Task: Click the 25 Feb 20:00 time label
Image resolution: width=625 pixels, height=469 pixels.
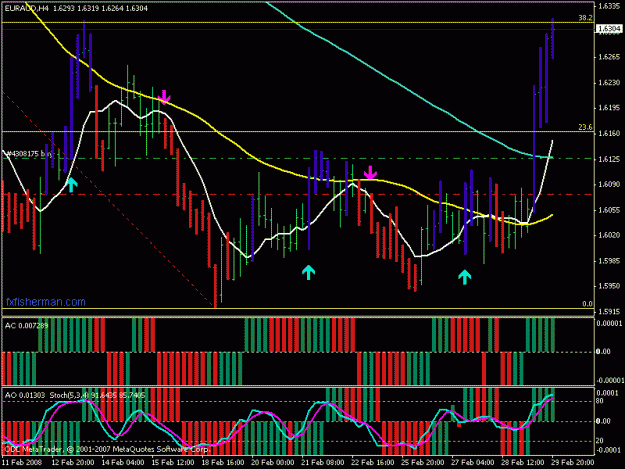Action: [423, 463]
